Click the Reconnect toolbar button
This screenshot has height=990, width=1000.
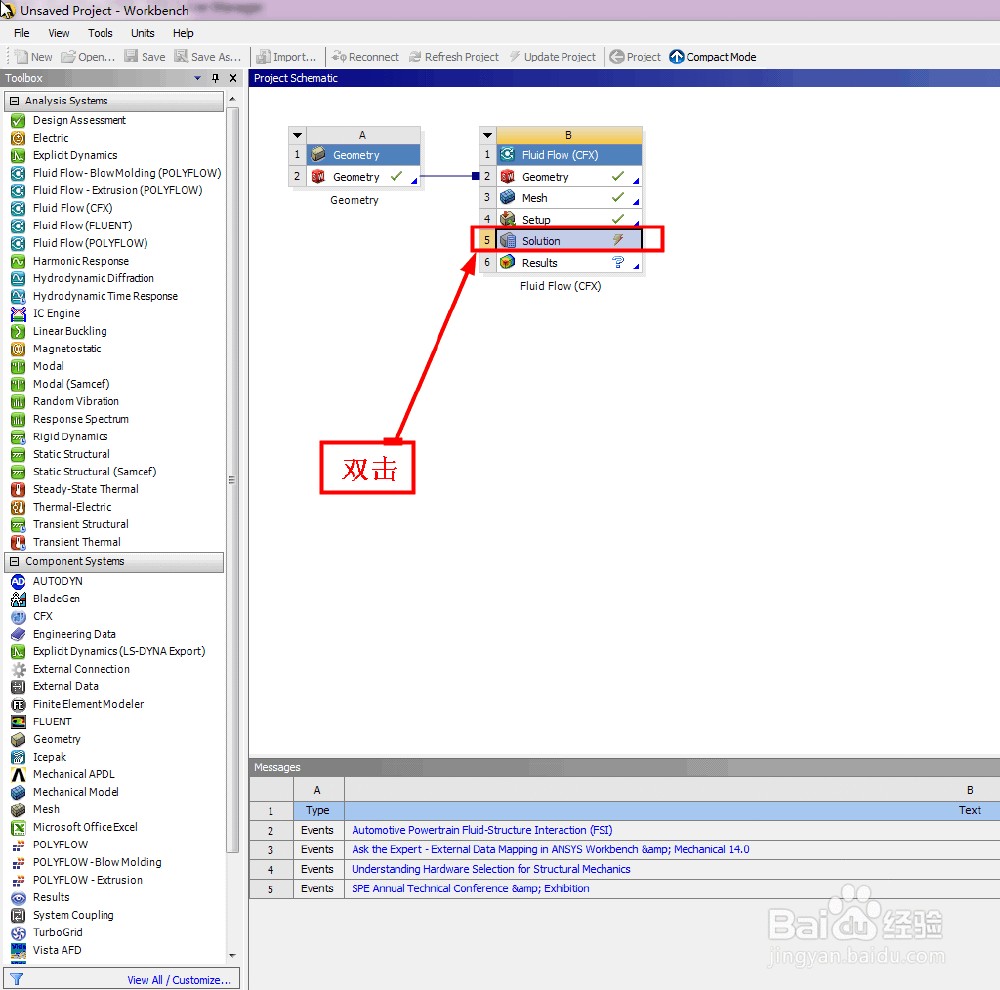tap(365, 57)
